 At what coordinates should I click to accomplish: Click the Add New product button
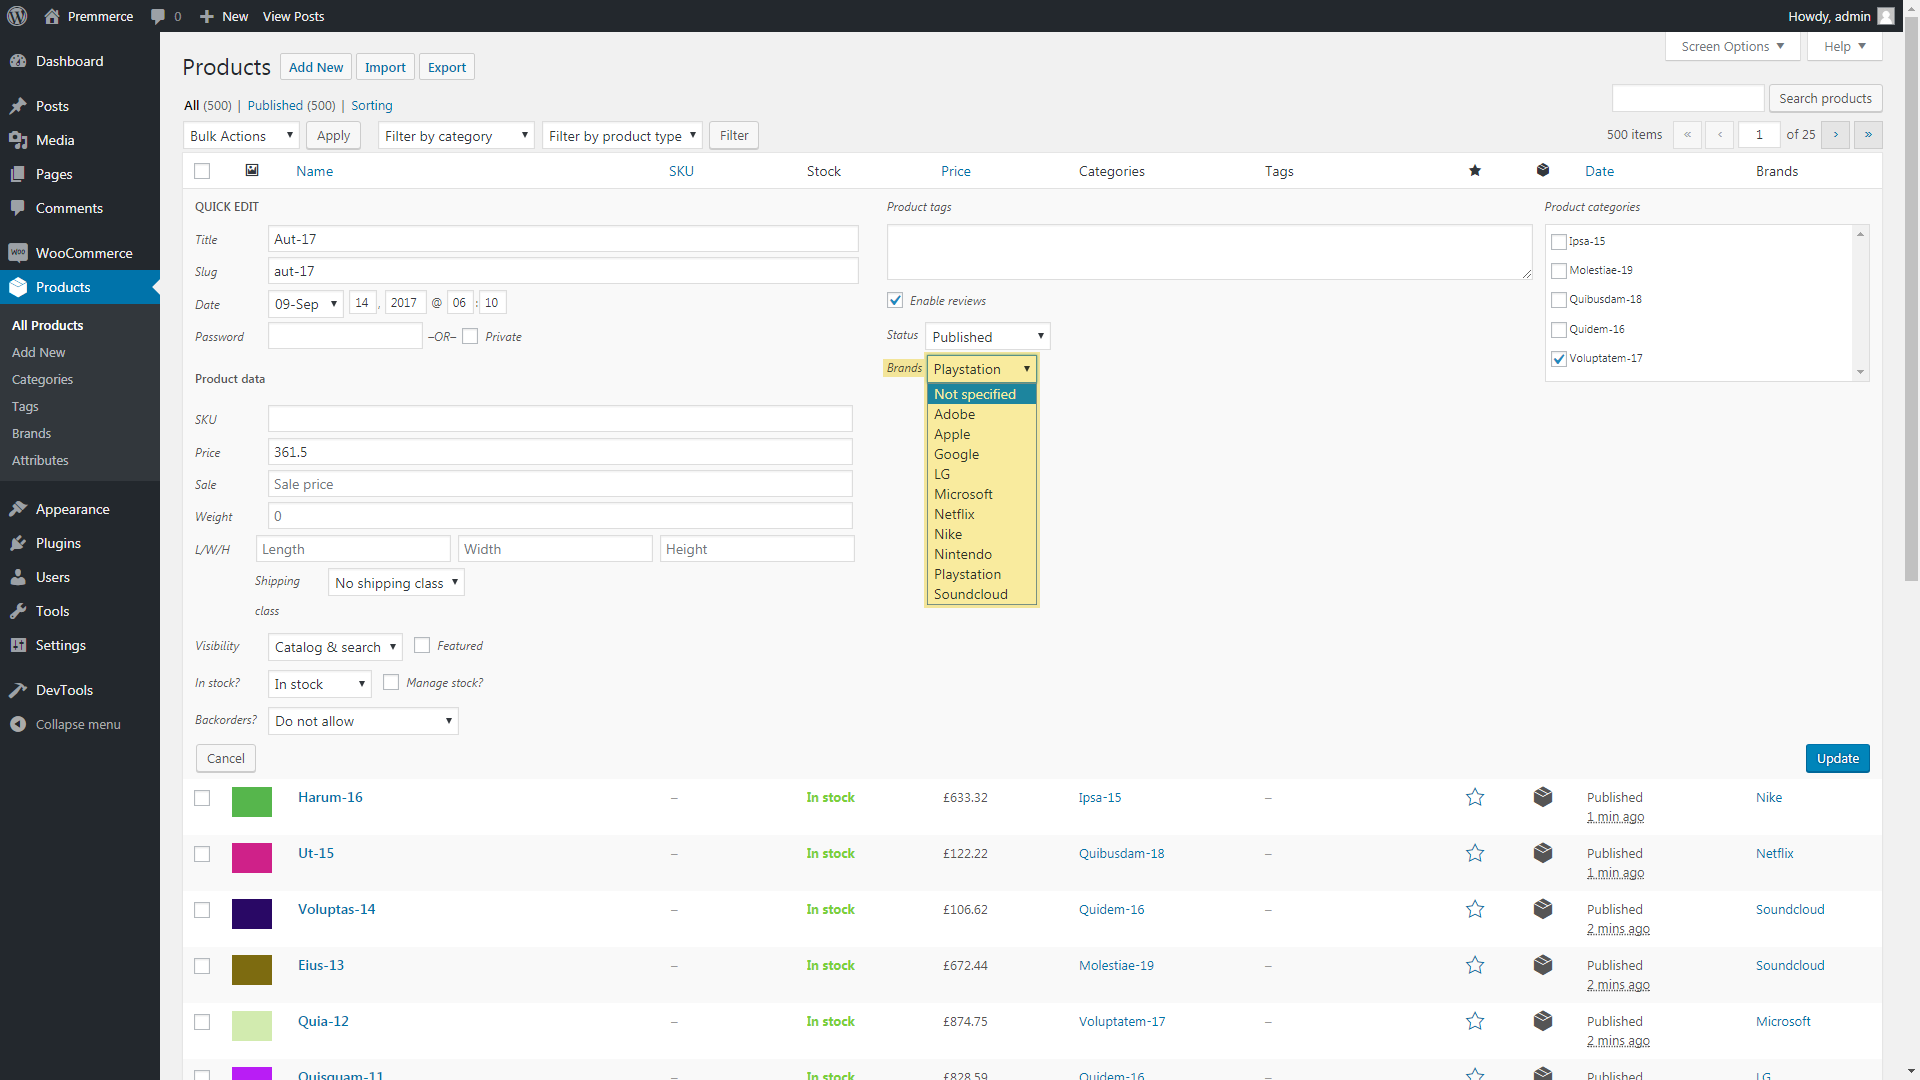point(316,67)
